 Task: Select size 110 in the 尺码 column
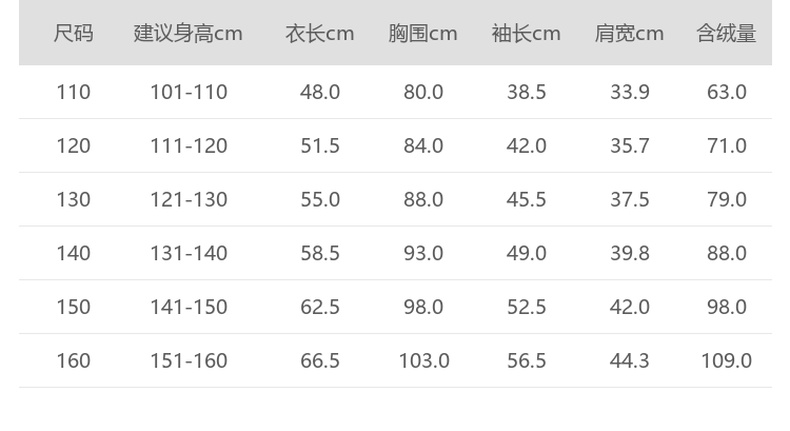73,92
